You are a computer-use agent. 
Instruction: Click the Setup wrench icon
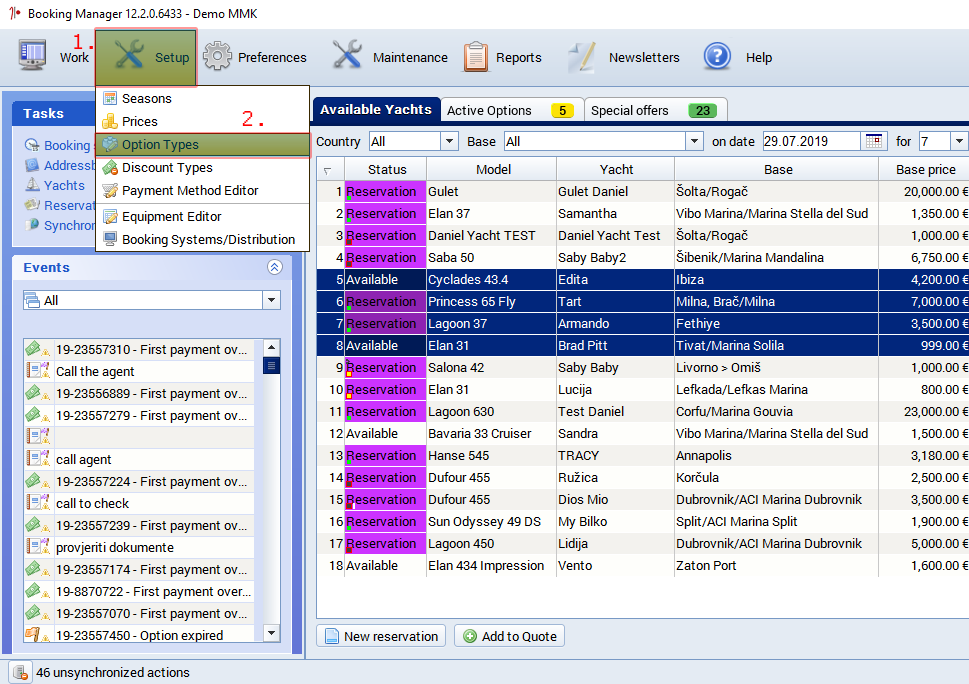pos(129,54)
